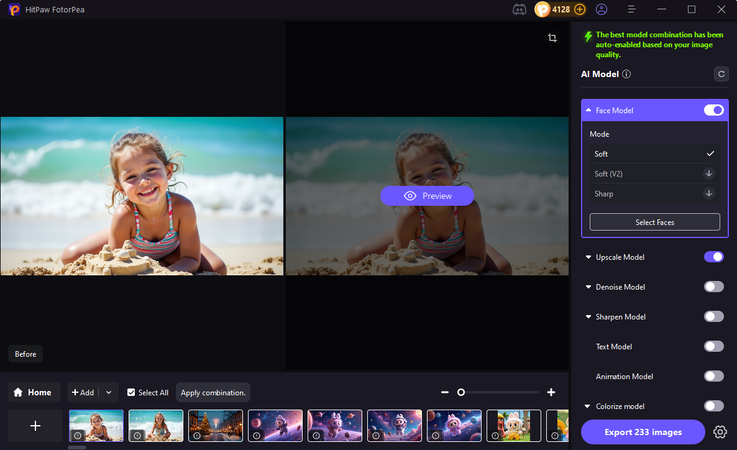Turn on the Animation Model switch
Image resolution: width=737 pixels, height=450 pixels.
pos(713,376)
